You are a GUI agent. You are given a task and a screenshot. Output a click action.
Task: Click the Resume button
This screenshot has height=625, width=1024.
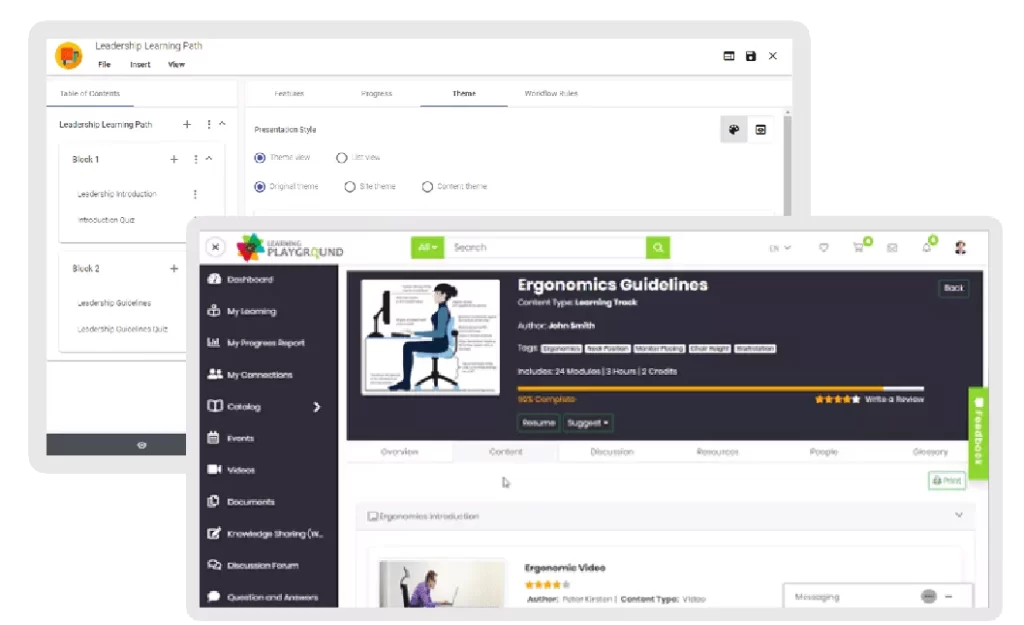point(539,423)
